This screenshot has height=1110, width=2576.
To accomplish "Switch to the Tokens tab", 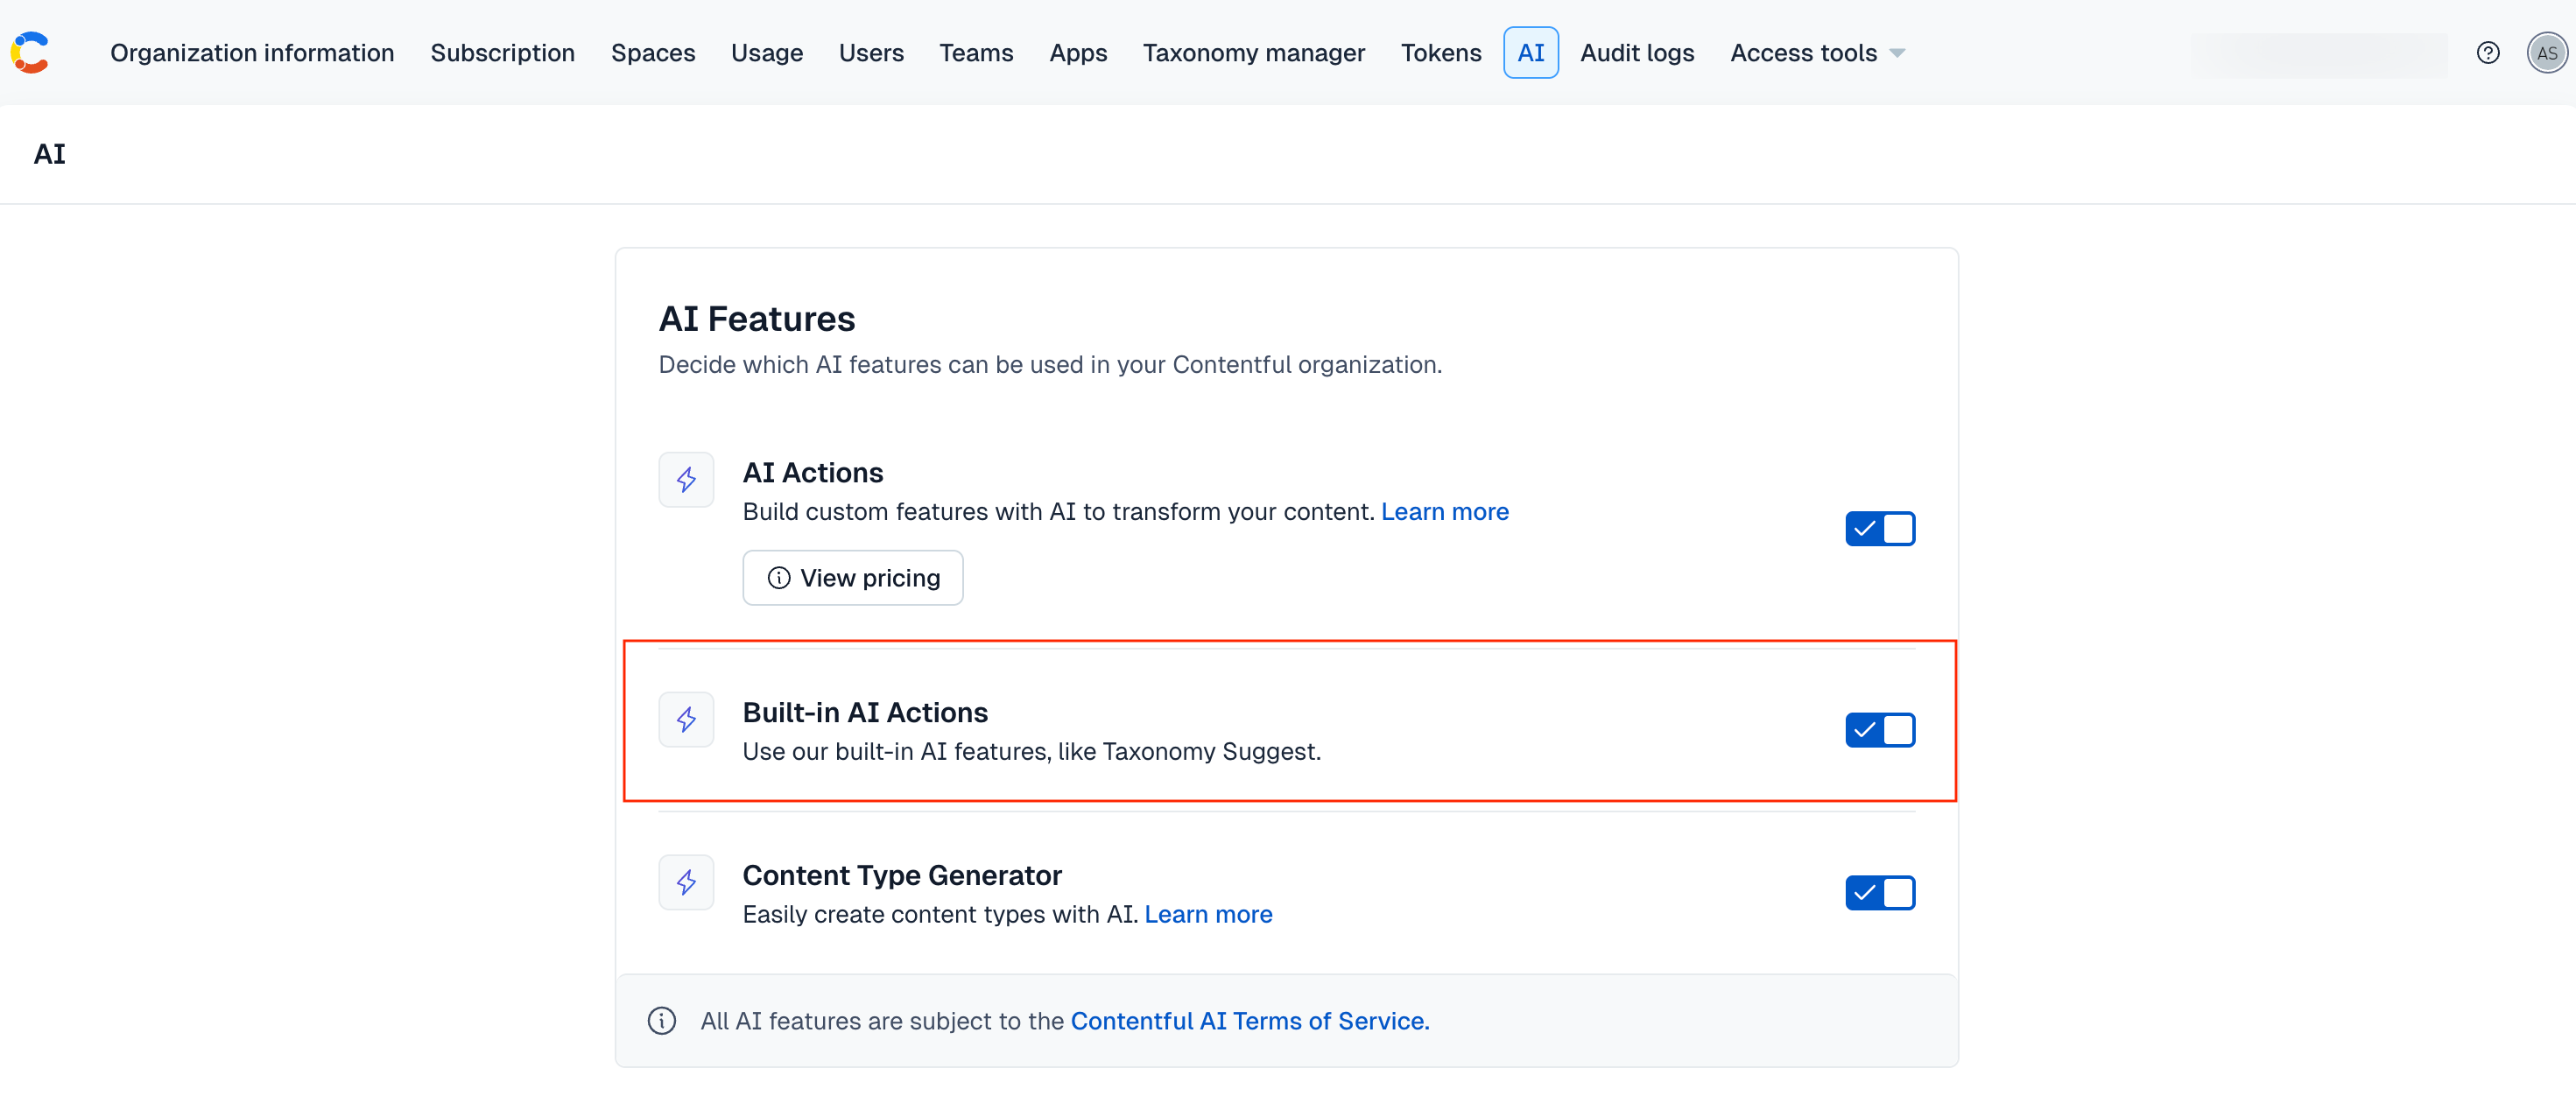I will 1440,53.
